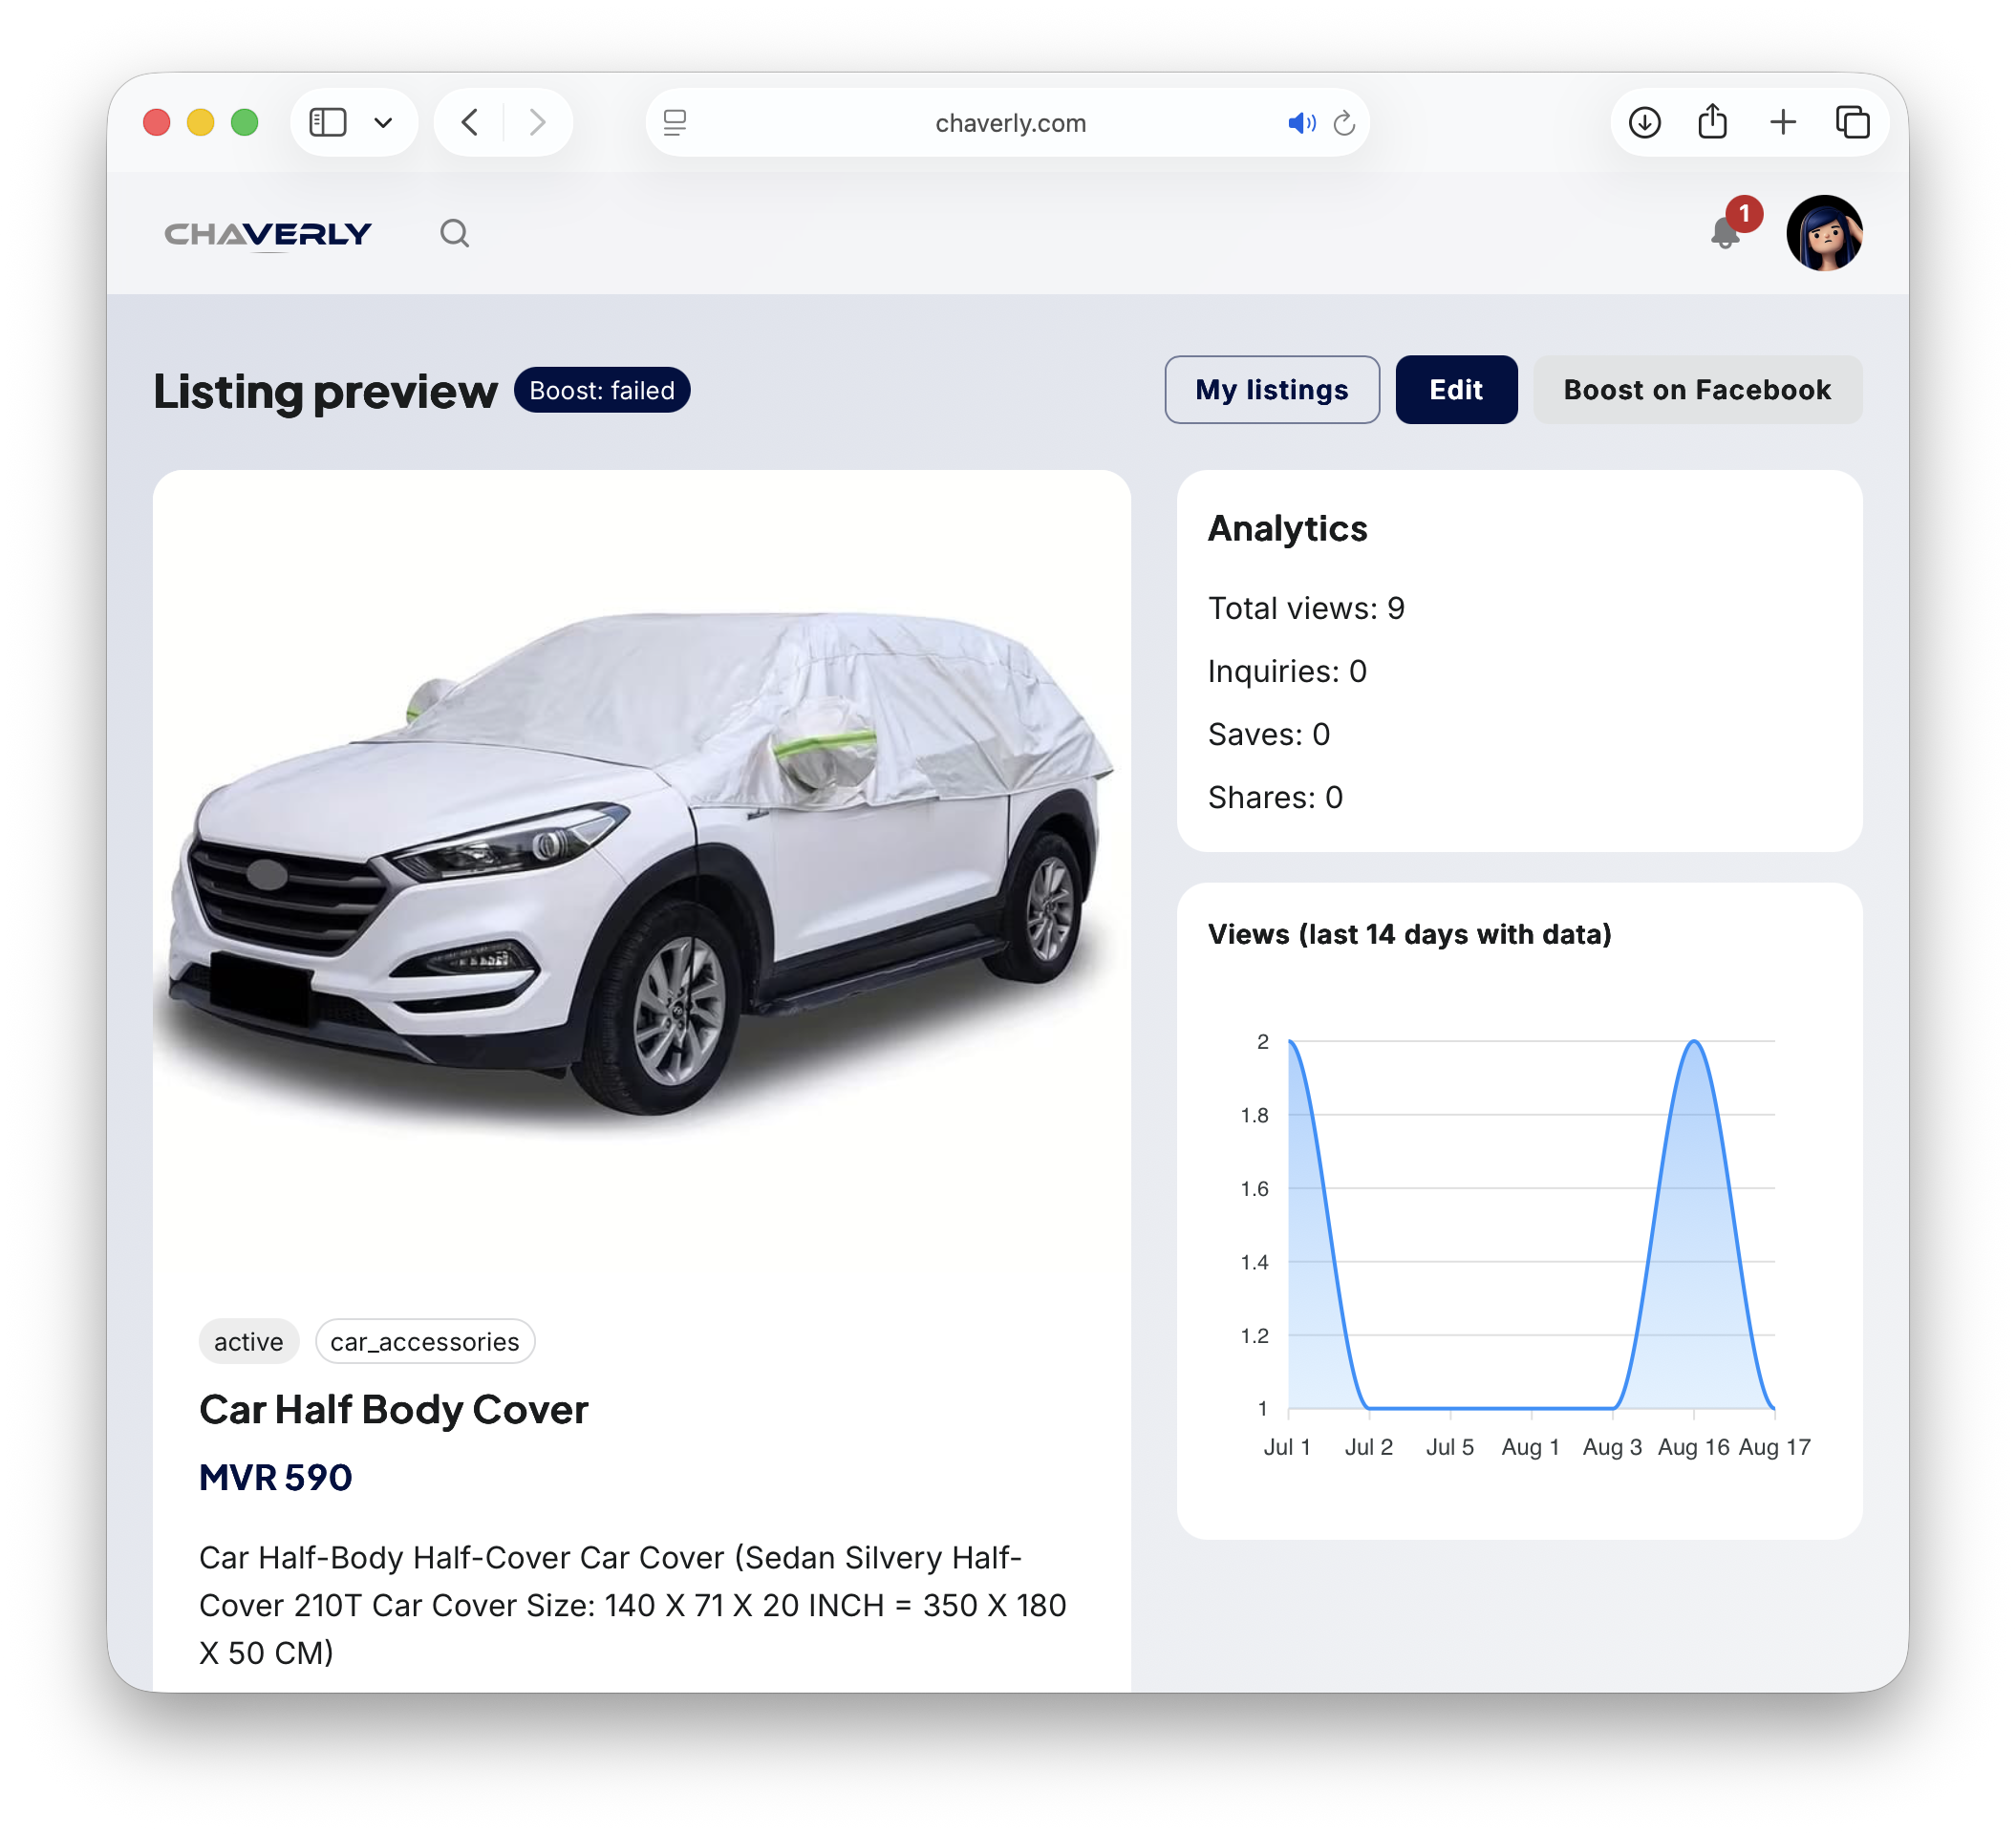Open the site search magnifier

(x=455, y=233)
